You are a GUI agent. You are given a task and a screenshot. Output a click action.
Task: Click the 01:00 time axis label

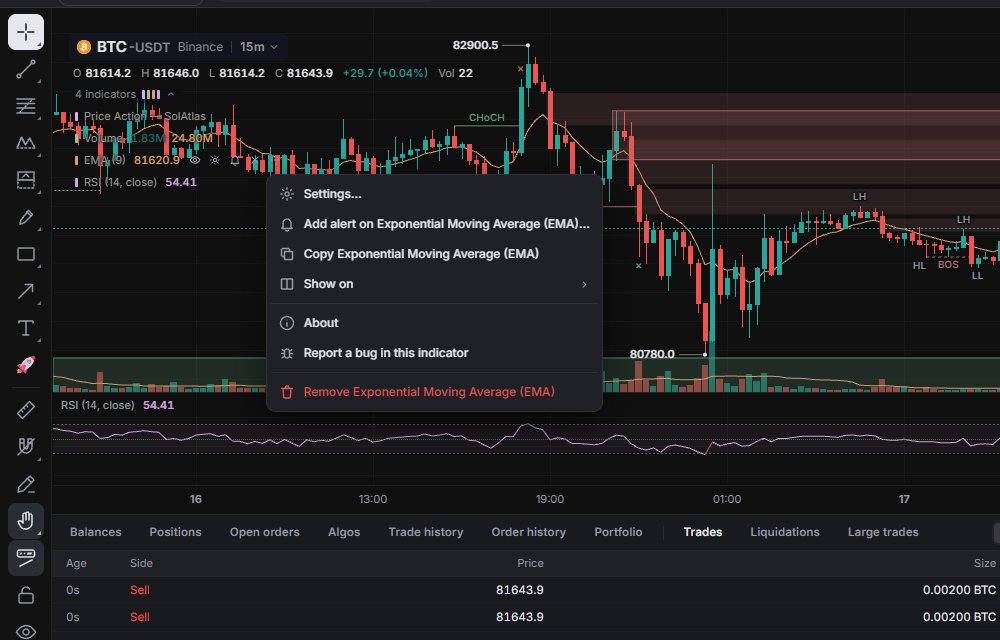pos(727,499)
